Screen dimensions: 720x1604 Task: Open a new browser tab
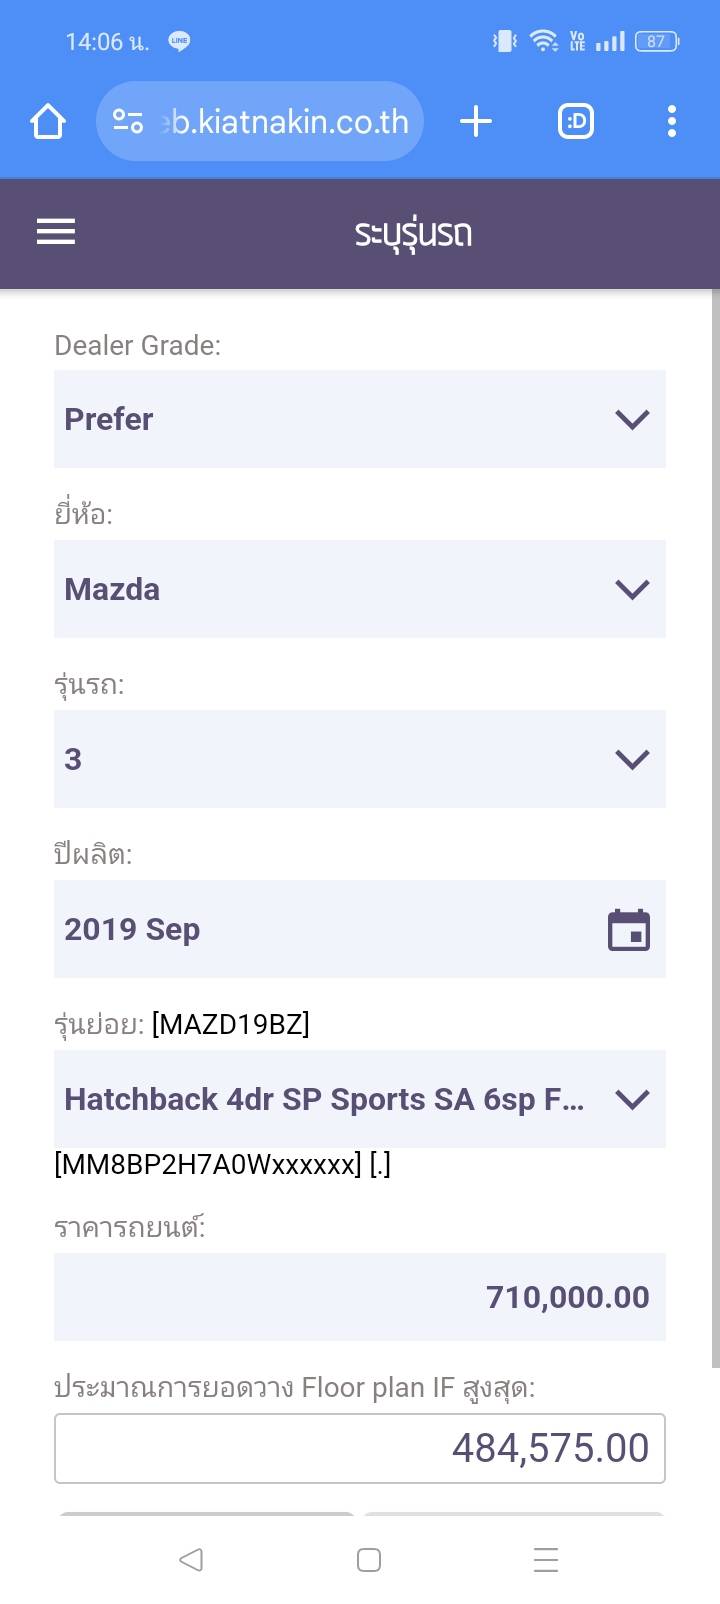tap(476, 122)
